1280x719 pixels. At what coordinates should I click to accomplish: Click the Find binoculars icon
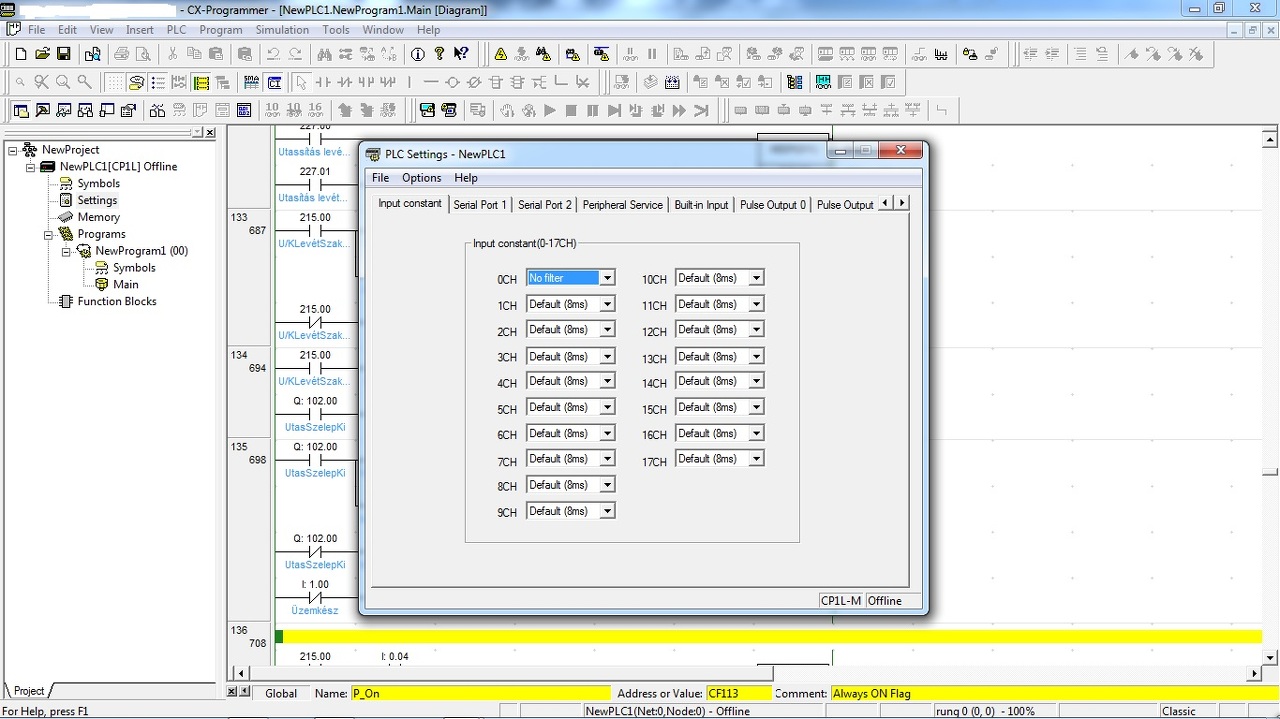[324, 54]
